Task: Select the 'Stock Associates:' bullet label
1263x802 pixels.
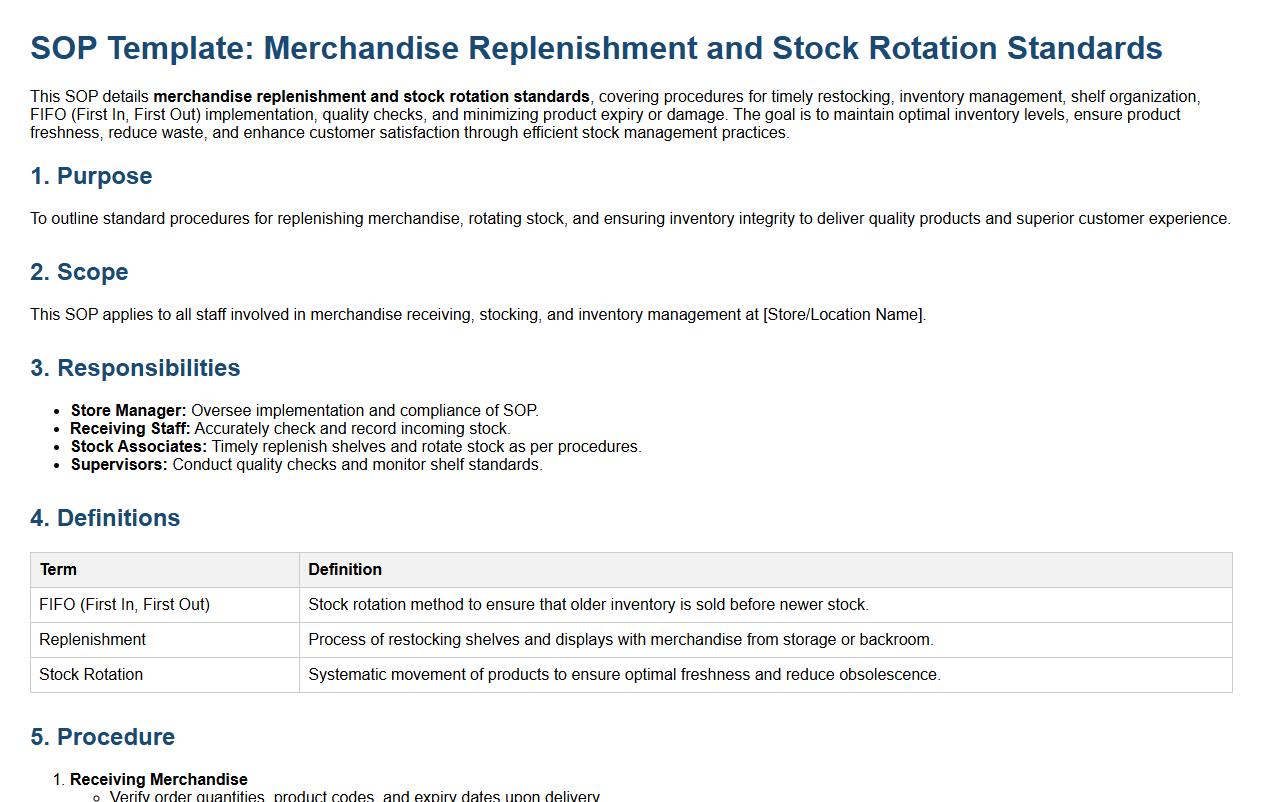Action: 138,447
